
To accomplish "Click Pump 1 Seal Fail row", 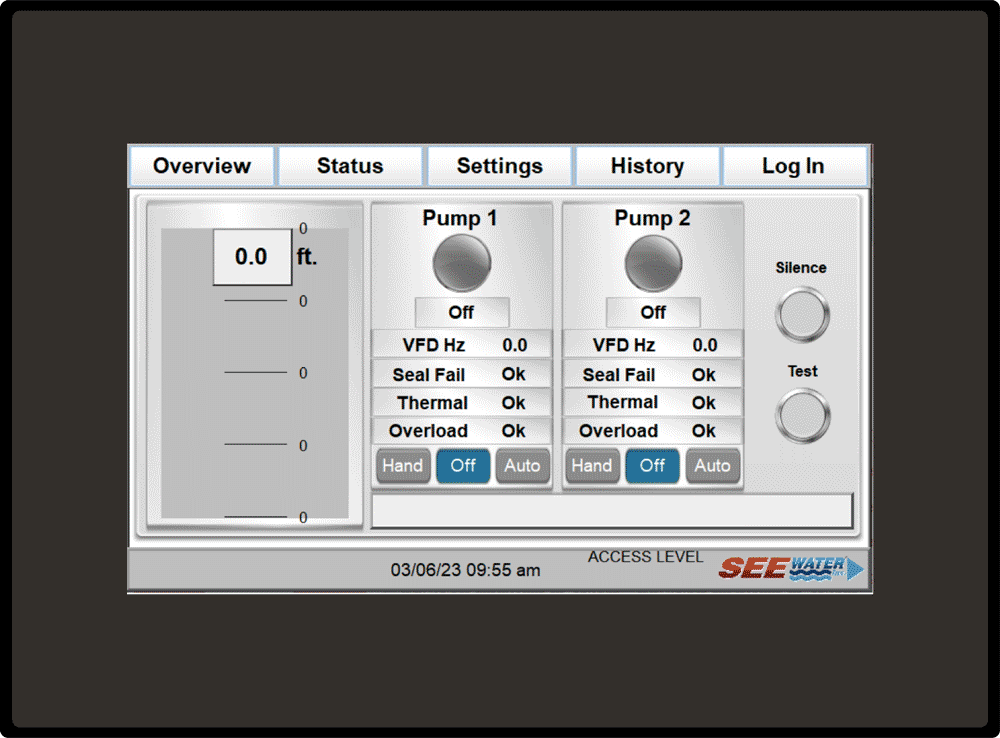I will (462, 374).
